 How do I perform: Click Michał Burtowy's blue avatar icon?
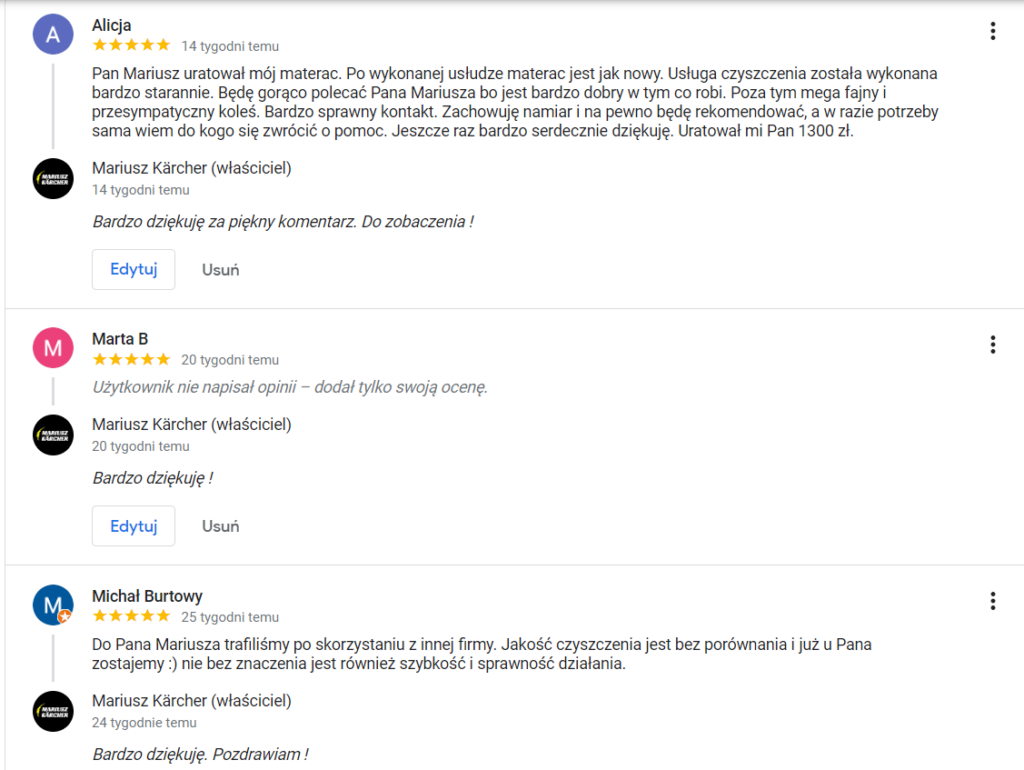tap(53, 605)
